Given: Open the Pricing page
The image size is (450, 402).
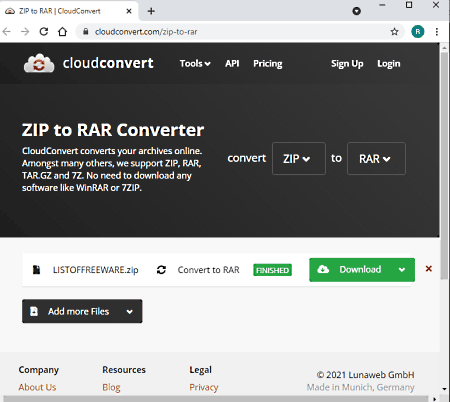Looking at the screenshot, I should coord(268,64).
